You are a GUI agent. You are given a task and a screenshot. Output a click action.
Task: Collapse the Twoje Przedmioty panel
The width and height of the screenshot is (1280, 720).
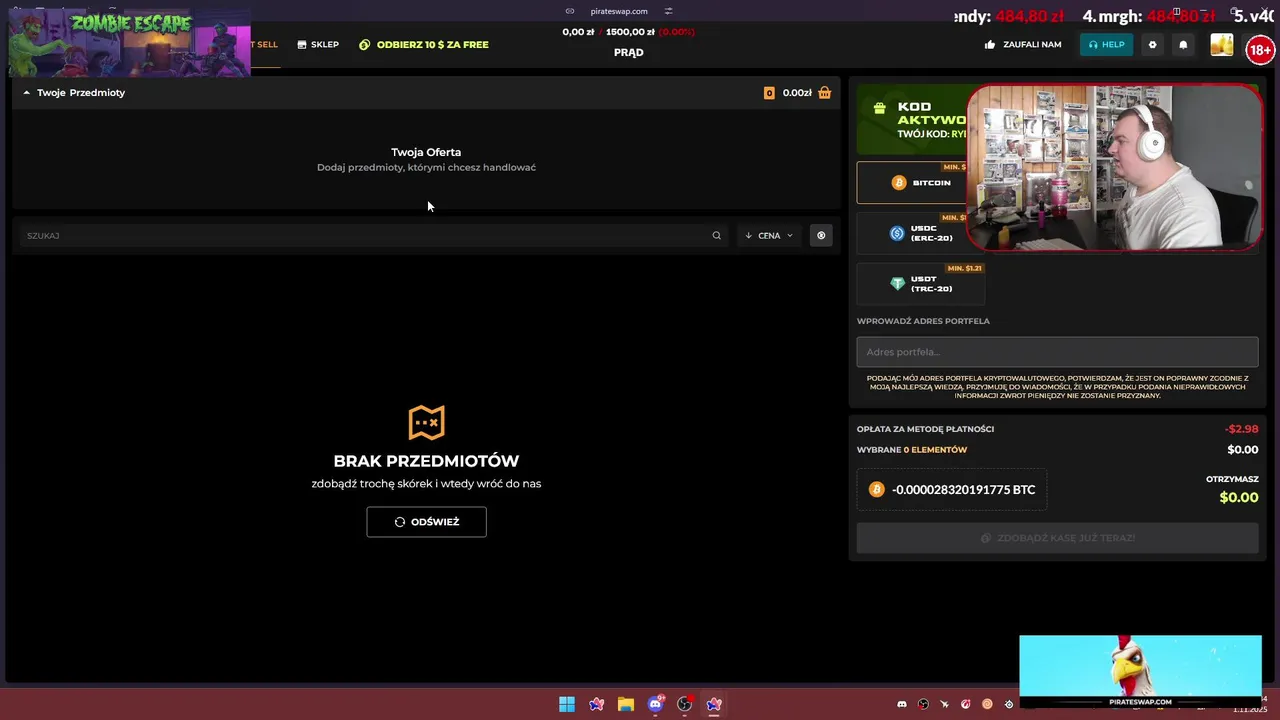27,92
